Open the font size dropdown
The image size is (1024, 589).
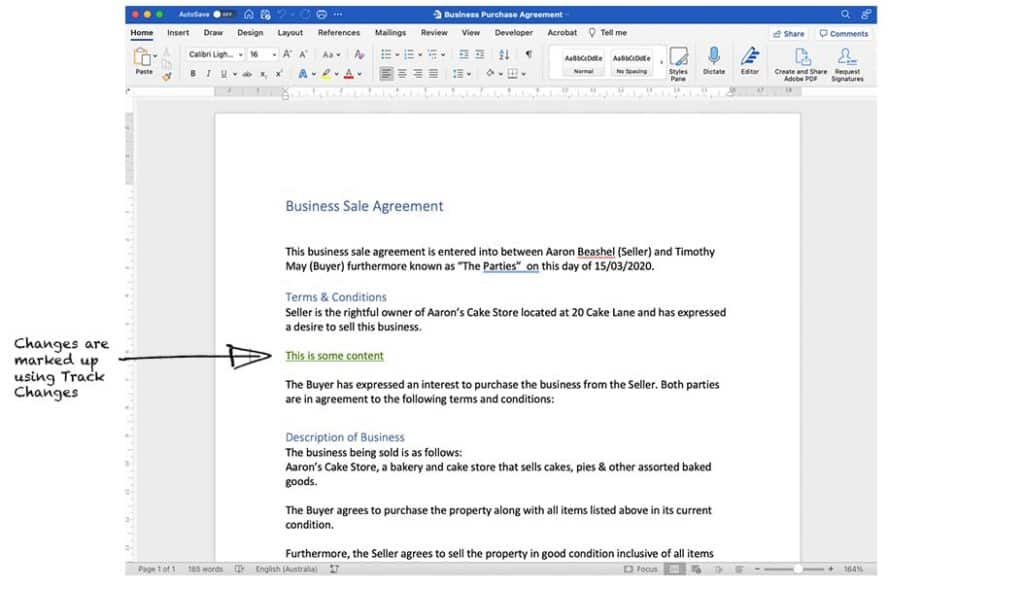[273, 54]
